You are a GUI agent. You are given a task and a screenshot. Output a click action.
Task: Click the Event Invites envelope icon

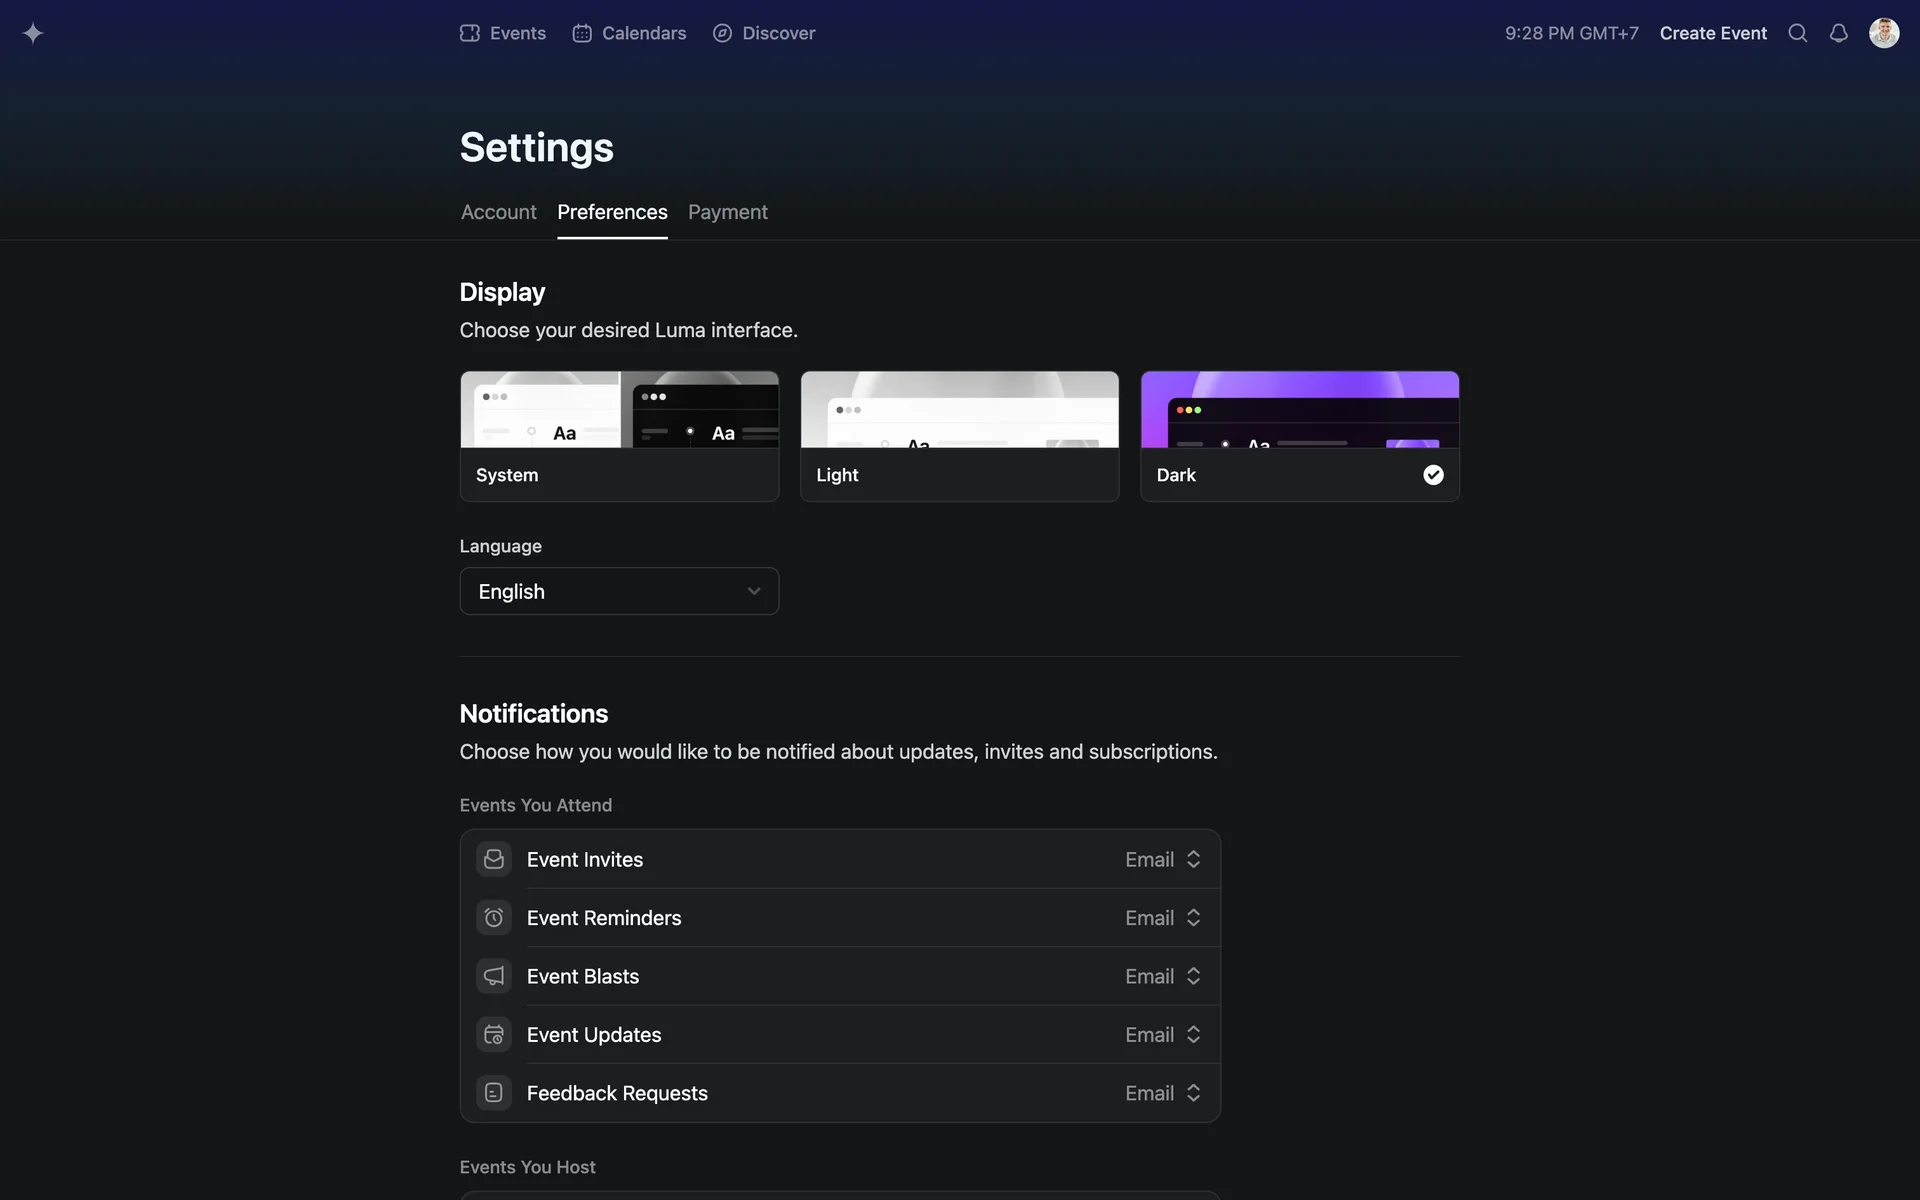pyautogui.click(x=493, y=859)
